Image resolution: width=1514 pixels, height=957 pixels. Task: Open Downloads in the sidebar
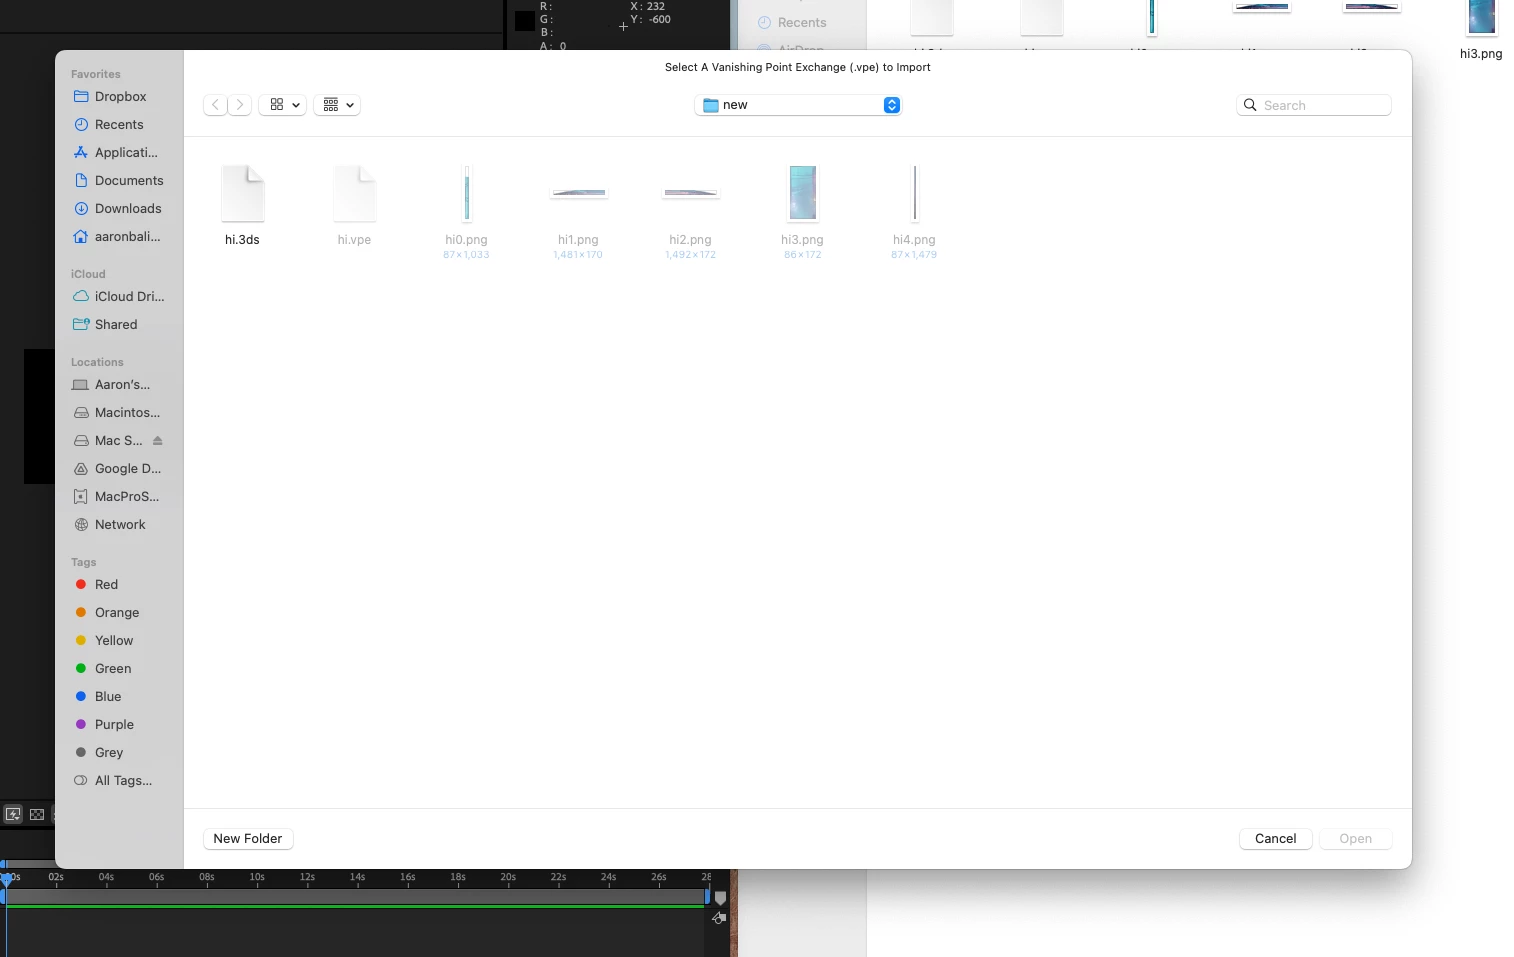pos(118,209)
